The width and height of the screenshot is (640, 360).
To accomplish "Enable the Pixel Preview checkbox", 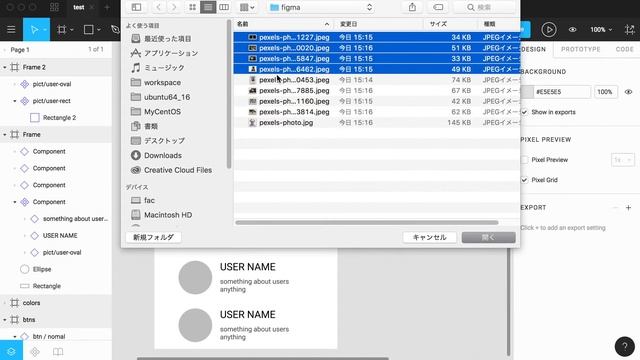I will [x=524, y=160].
